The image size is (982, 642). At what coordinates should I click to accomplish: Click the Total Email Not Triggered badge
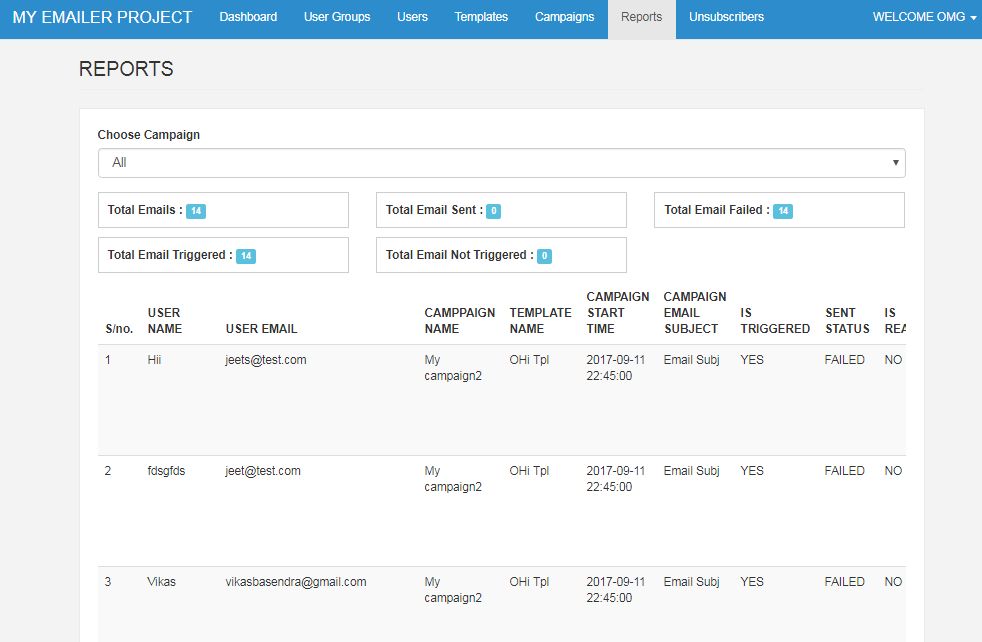pyautogui.click(x=544, y=256)
